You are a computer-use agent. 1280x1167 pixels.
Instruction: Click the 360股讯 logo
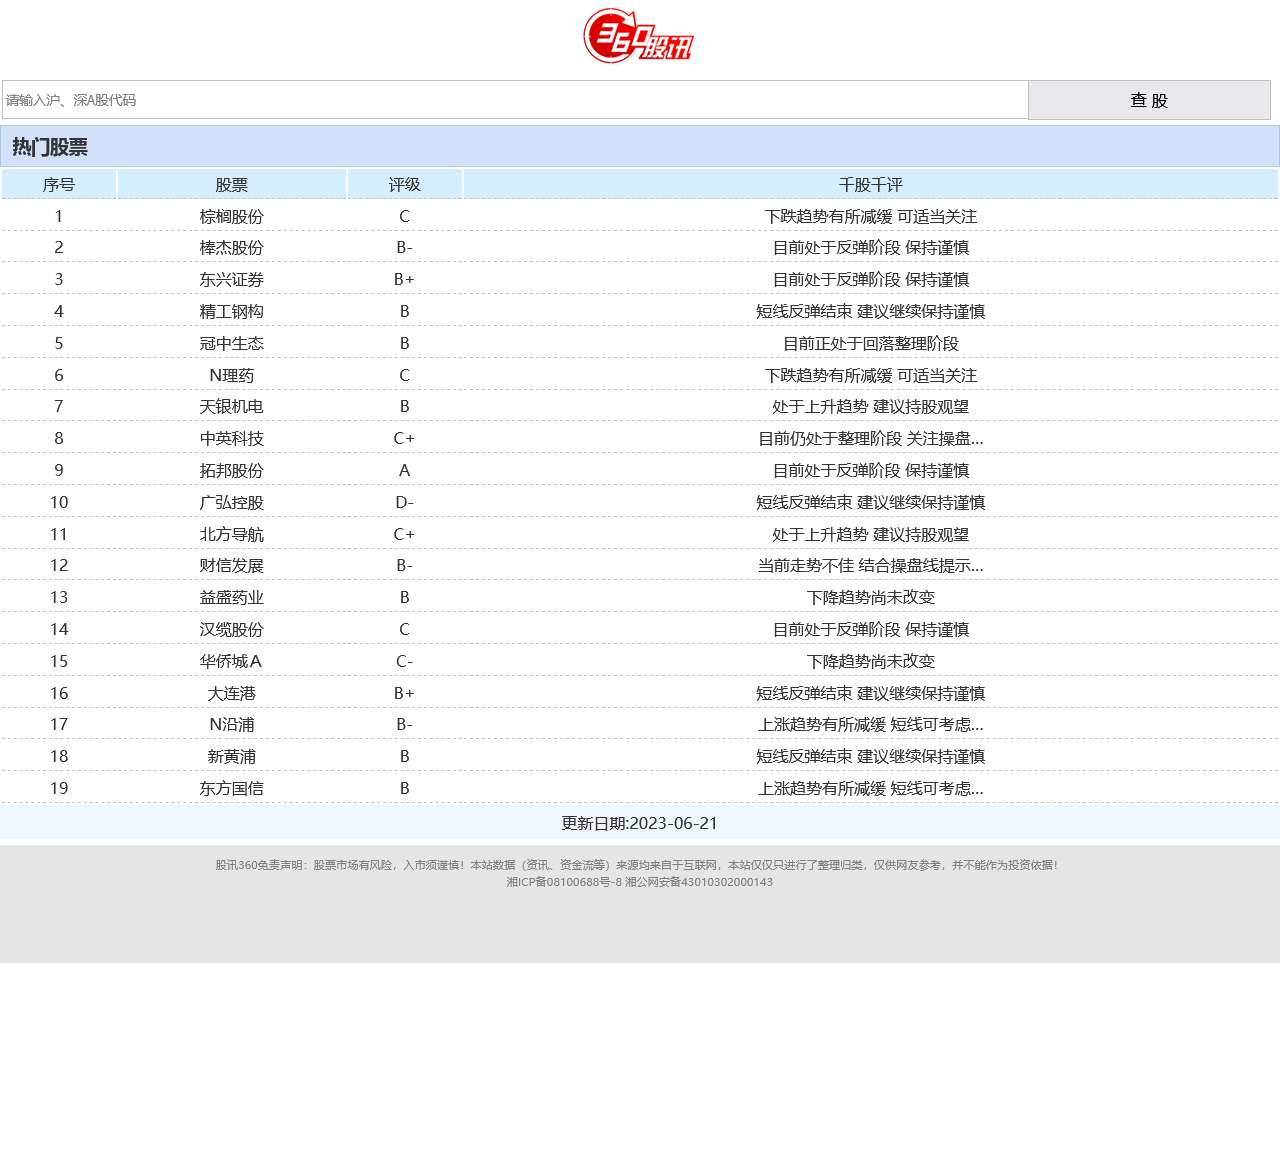tap(639, 36)
